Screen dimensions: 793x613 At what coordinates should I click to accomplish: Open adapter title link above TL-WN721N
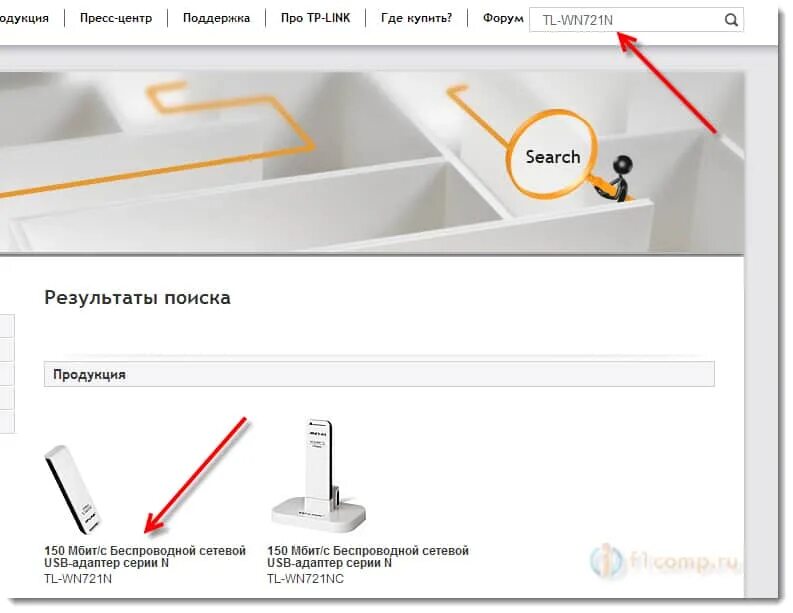[x=145, y=556]
